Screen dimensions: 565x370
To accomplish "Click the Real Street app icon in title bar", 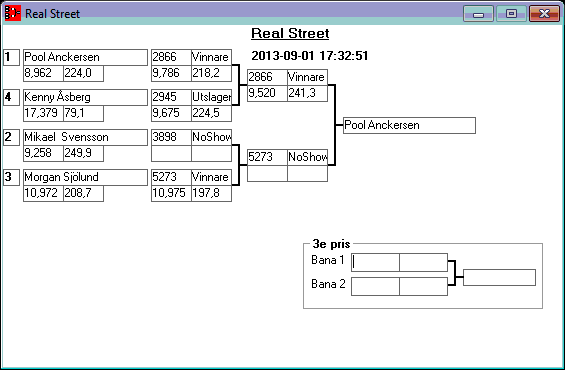I will (13, 13).
